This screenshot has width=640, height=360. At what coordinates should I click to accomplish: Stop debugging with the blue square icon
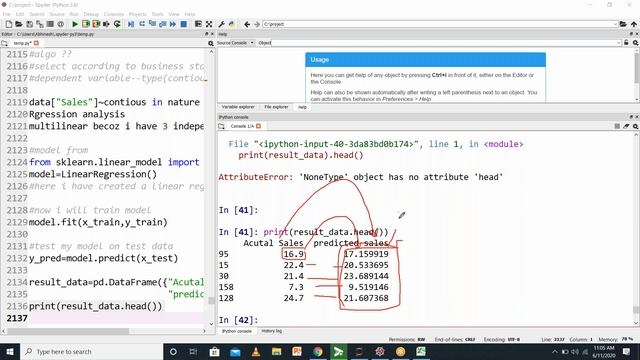click(x=184, y=24)
